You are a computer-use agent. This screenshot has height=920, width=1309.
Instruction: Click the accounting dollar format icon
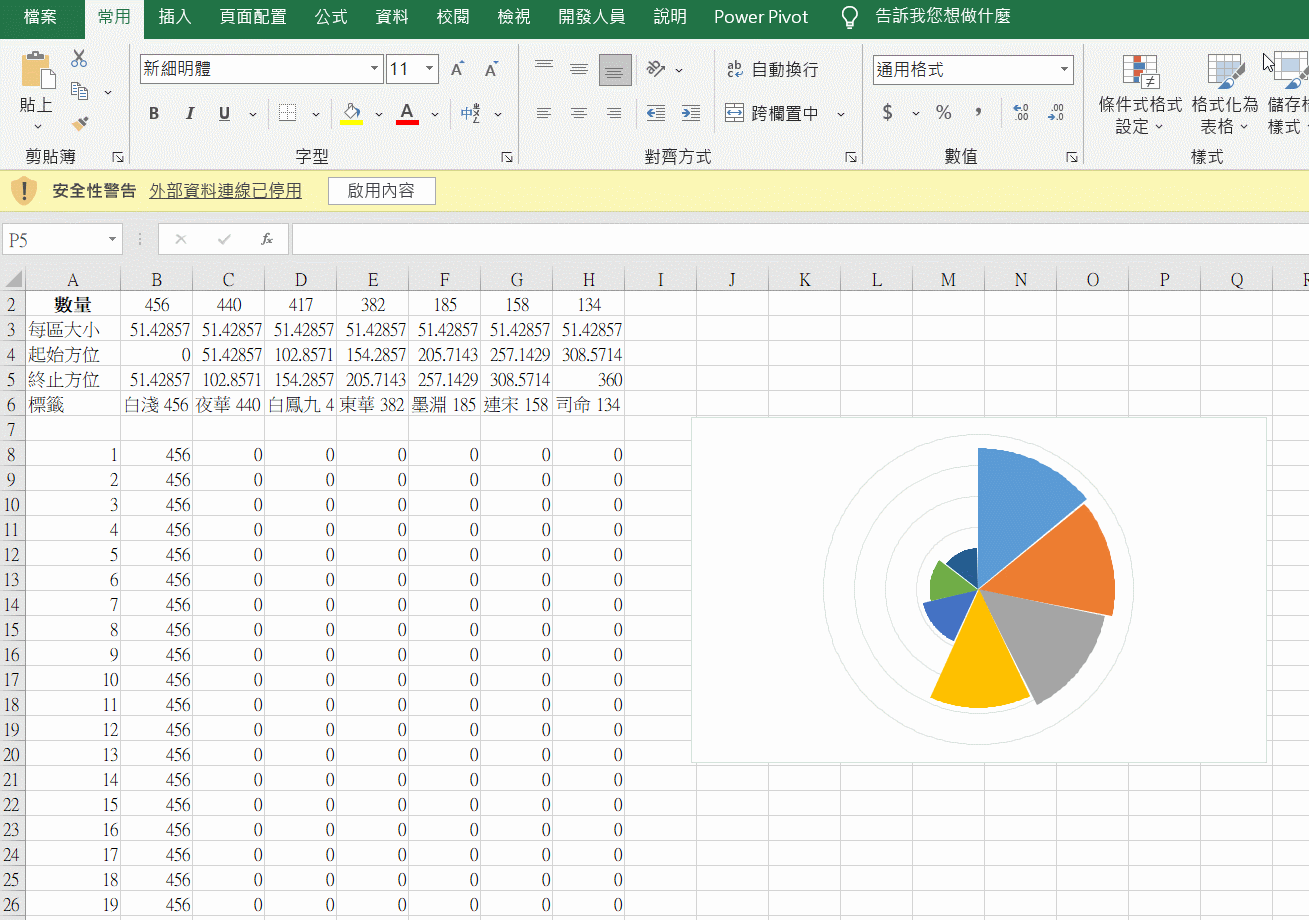point(887,113)
